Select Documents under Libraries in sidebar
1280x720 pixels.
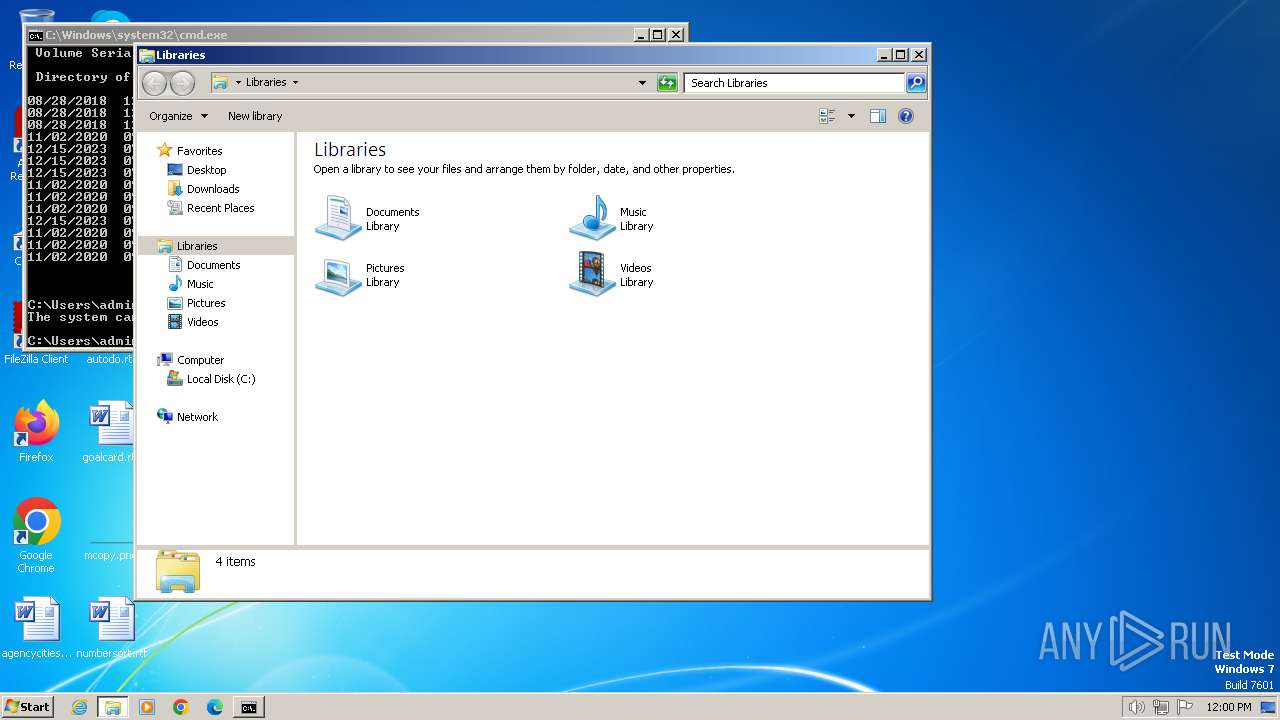point(213,265)
